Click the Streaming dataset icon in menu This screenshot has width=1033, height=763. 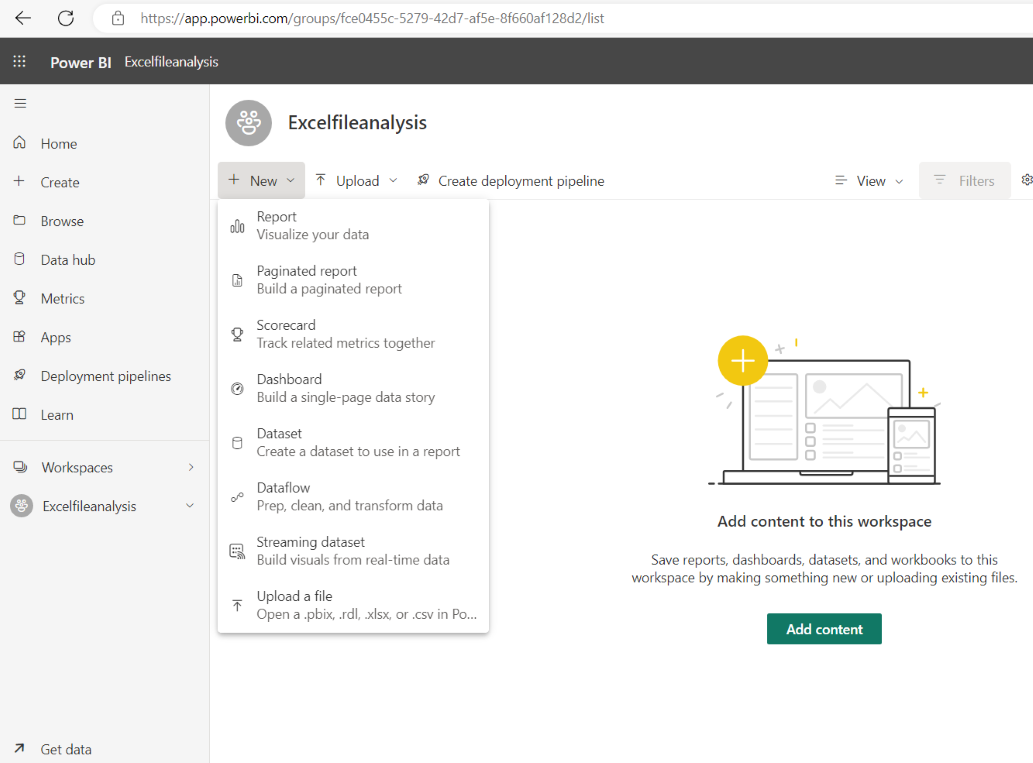click(237, 551)
